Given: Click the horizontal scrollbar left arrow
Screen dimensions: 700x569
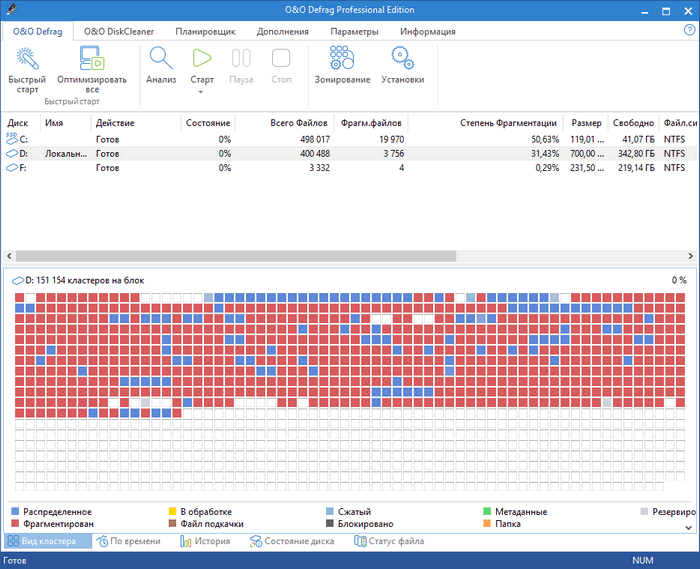Looking at the screenshot, I should (9, 256).
